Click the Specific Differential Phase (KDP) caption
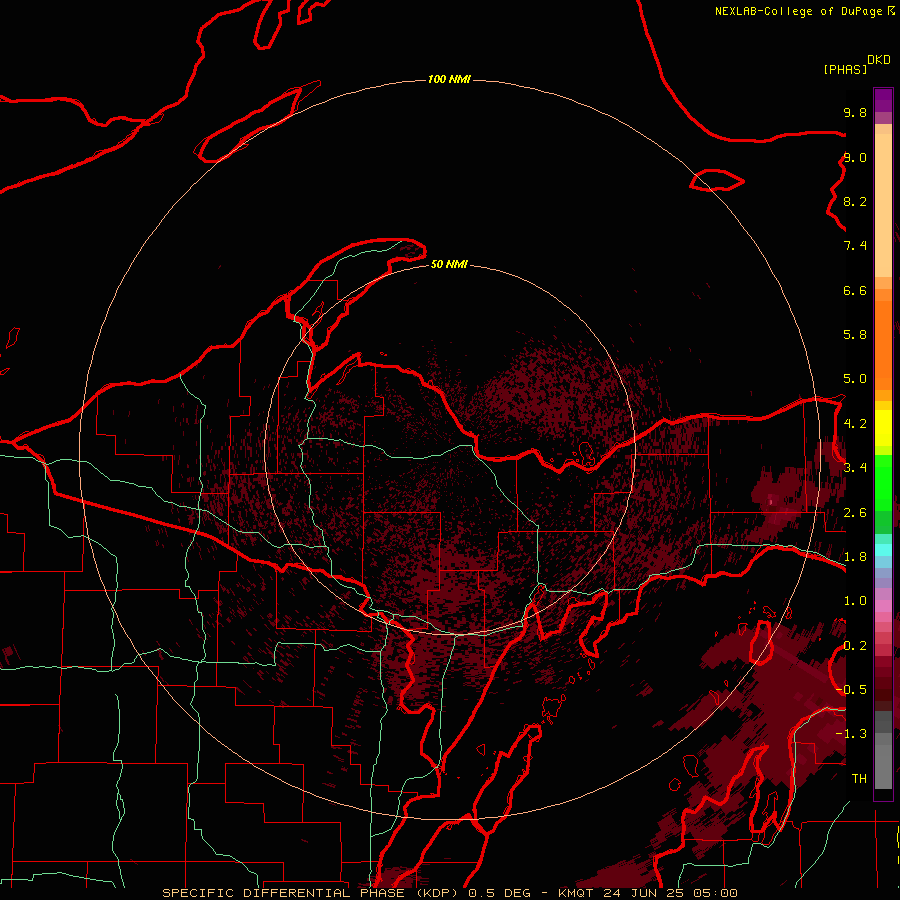 [x=312, y=893]
